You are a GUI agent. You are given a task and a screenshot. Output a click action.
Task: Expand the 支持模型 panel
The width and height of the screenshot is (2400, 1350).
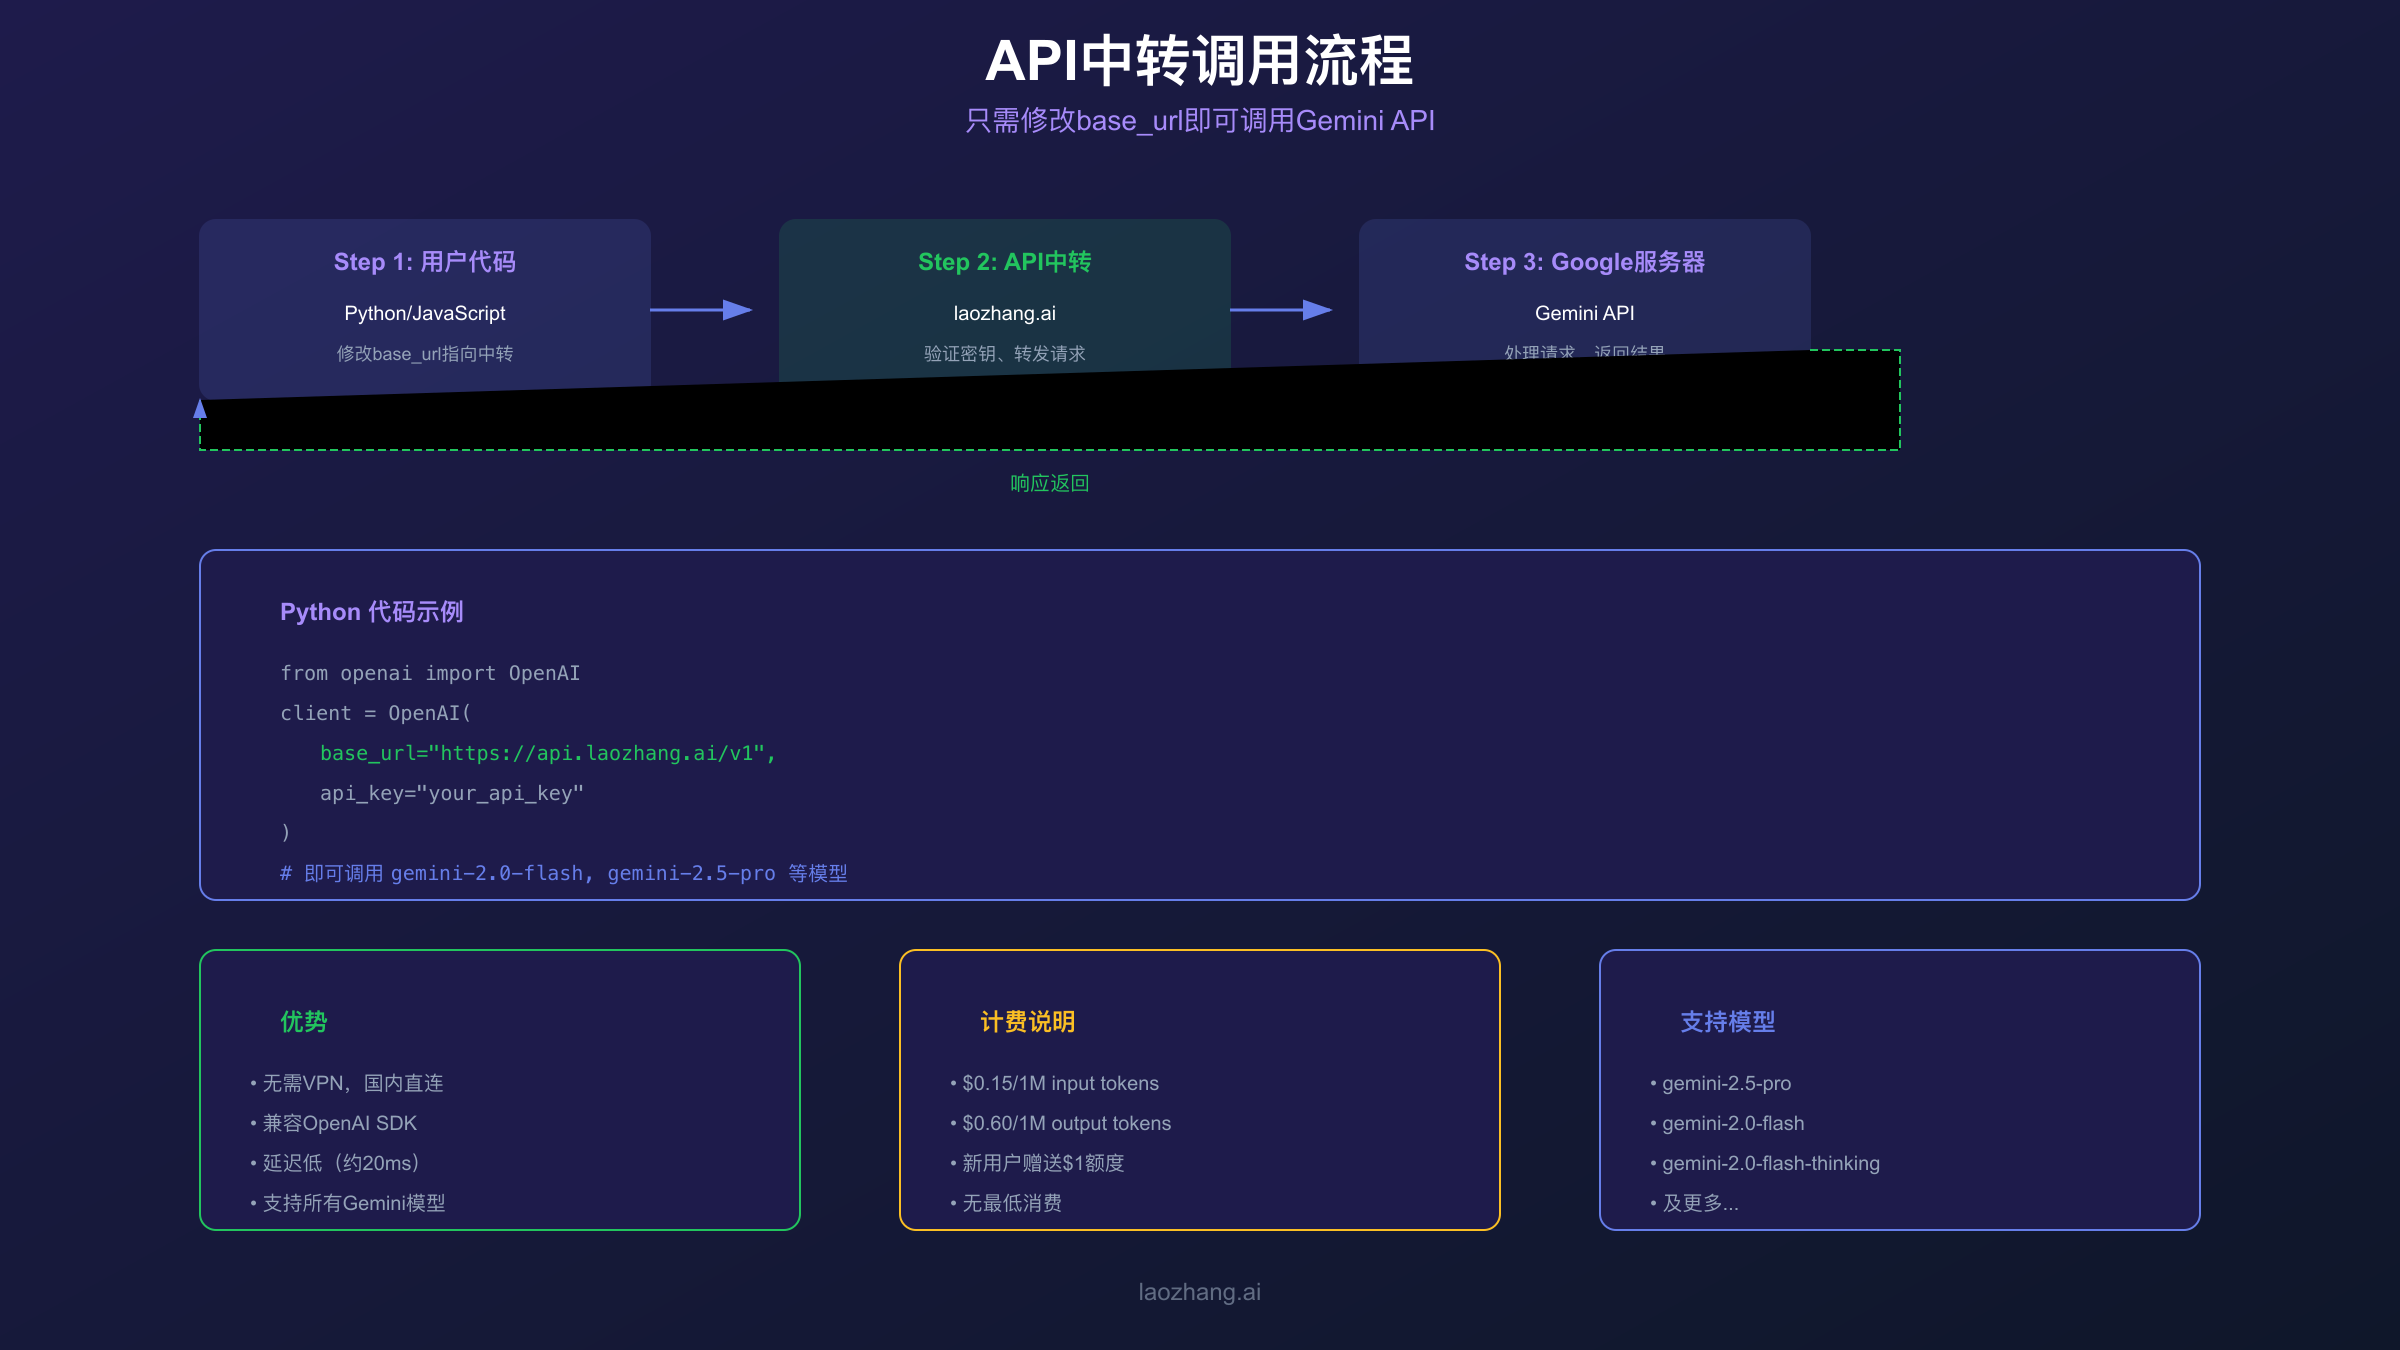point(1727,1022)
